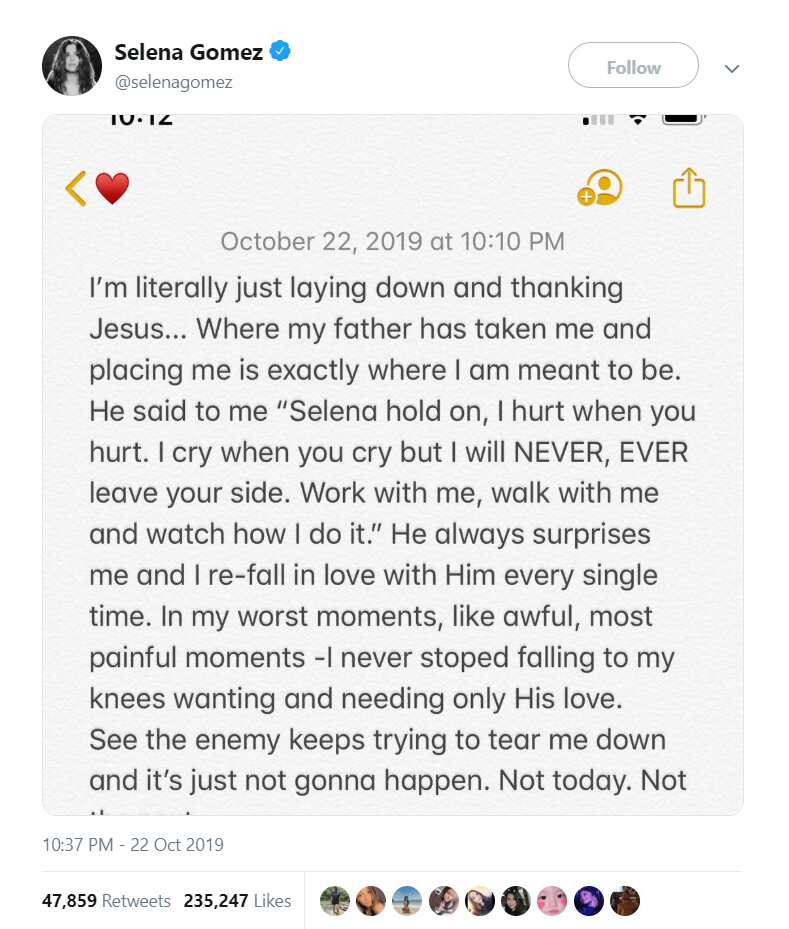This screenshot has height=929, width=789.
Task: Open the attached note screenshot image
Action: (x=393, y=464)
